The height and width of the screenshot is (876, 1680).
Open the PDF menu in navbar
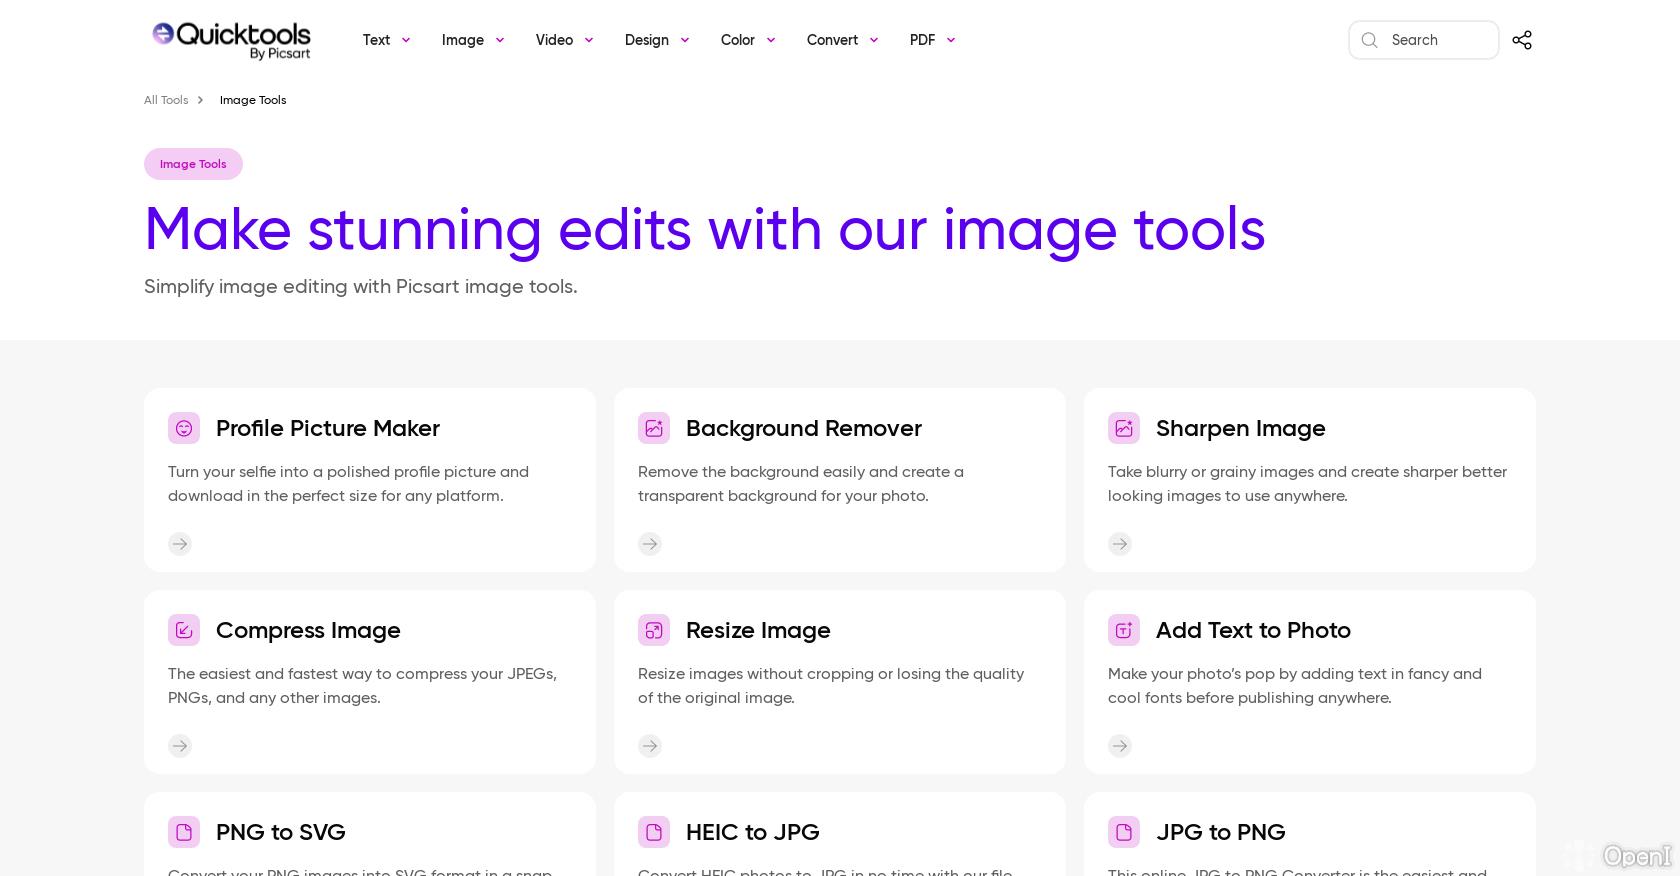pyautogui.click(x=932, y=40)
